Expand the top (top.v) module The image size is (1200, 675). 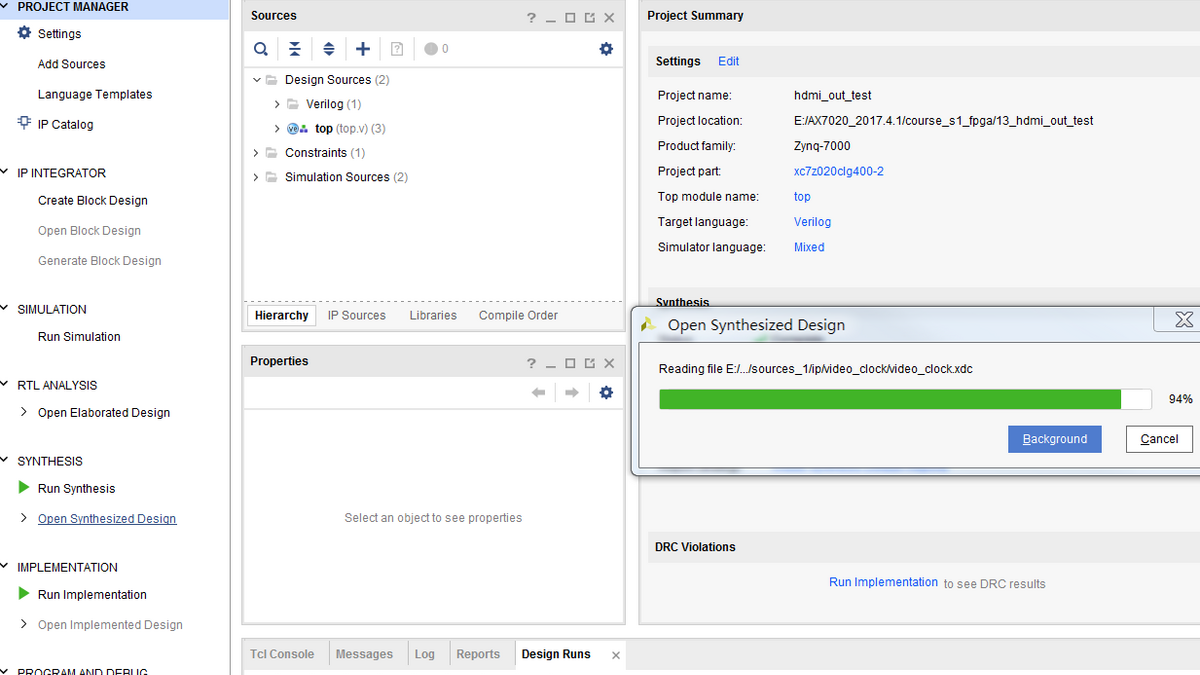pos(277,129)
